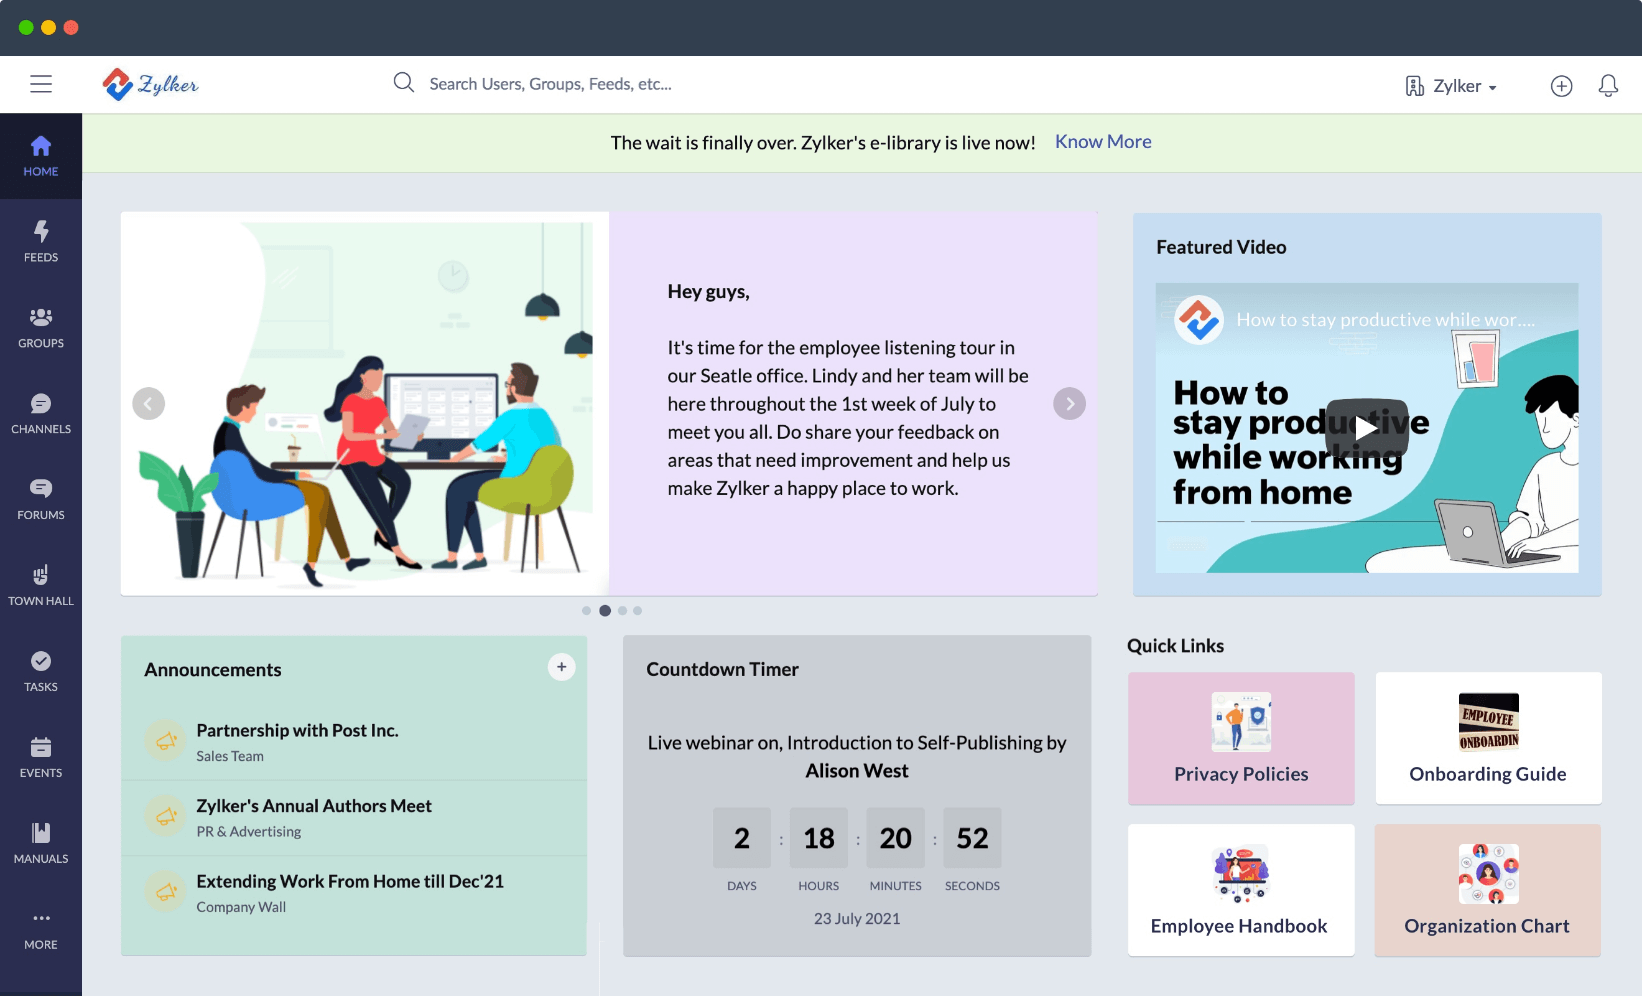Open Town Hall from the sidebar
1642x996 pixels.
[x=41, y=586]
